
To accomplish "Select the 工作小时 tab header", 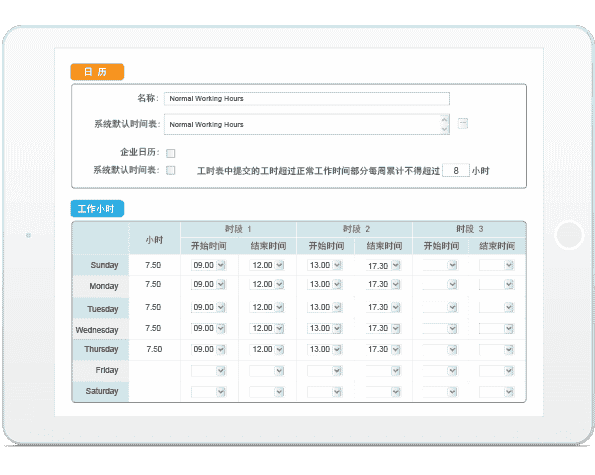I will pos(97,209).
